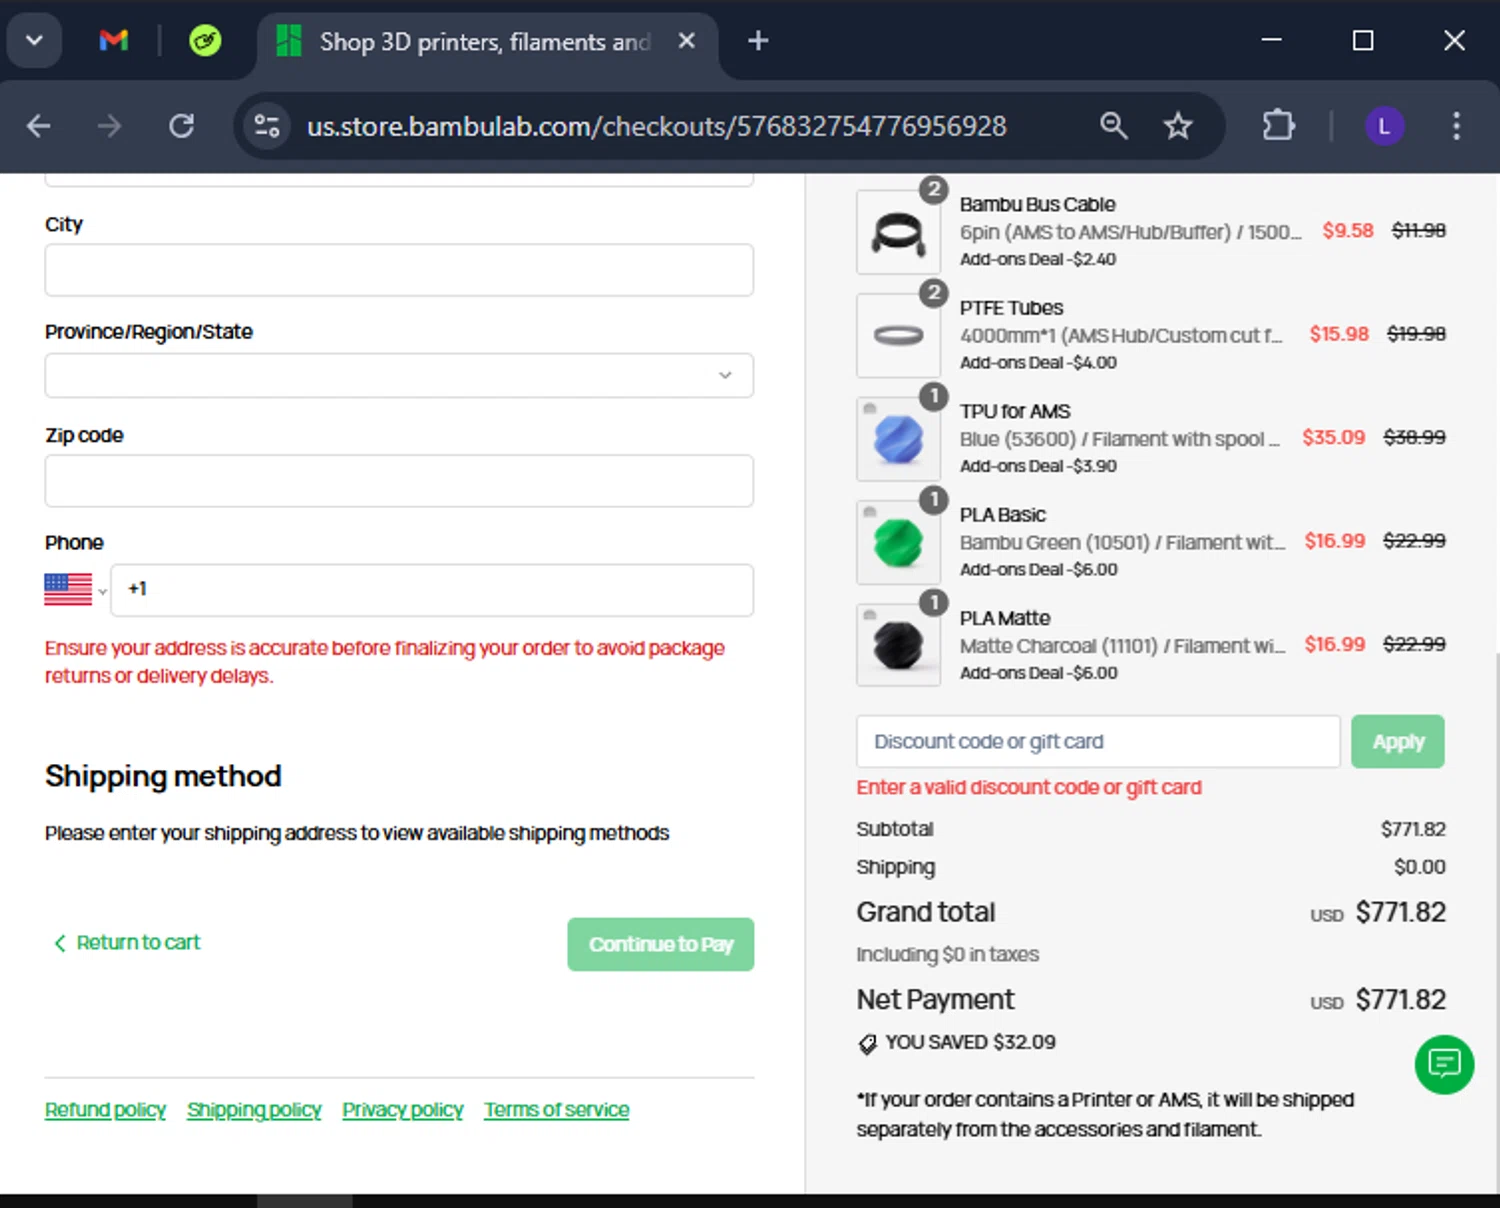Open the Refund policy link
1500x1208 pixels.
coord(105,1110)
